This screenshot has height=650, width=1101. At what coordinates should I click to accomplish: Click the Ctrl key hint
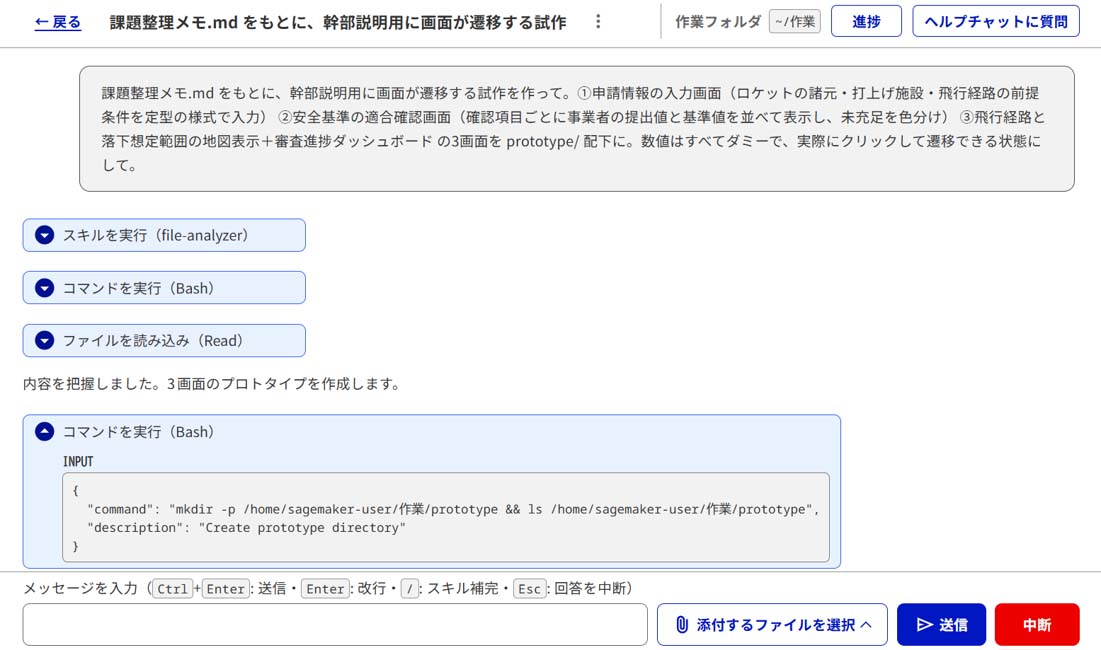pos(172,589)
